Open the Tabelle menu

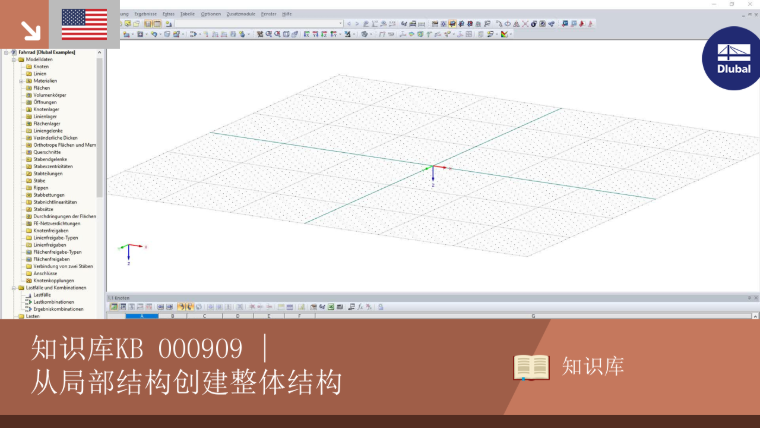[x=187, y=14]
